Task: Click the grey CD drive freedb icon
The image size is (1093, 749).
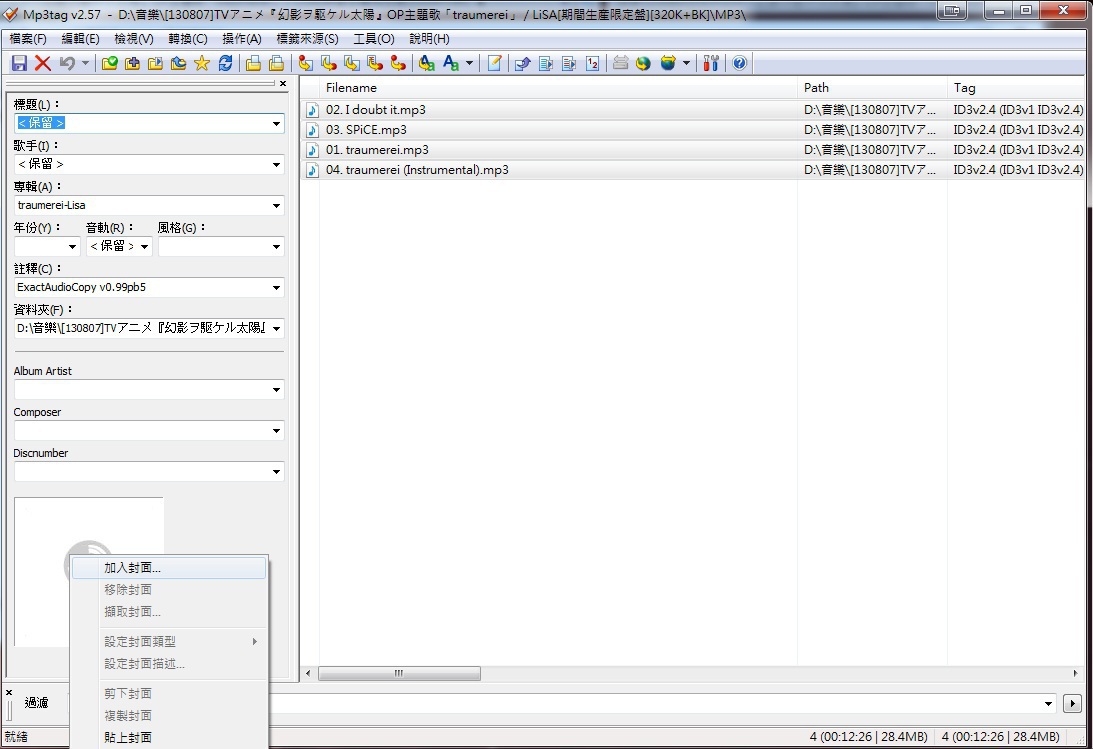Action: coord(620,63)
